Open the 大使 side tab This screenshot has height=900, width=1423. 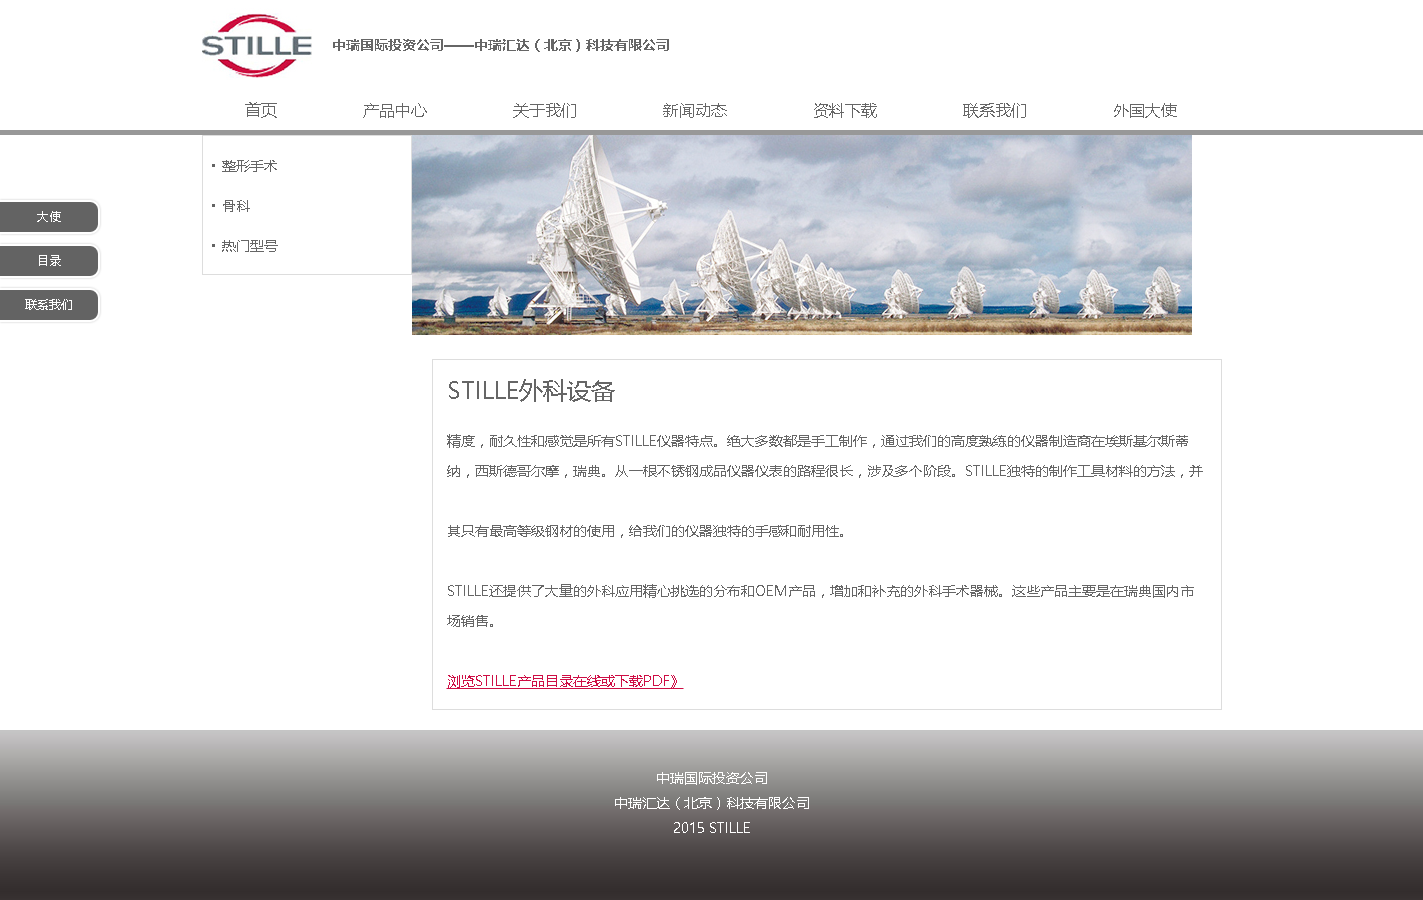tap(48, 216)
